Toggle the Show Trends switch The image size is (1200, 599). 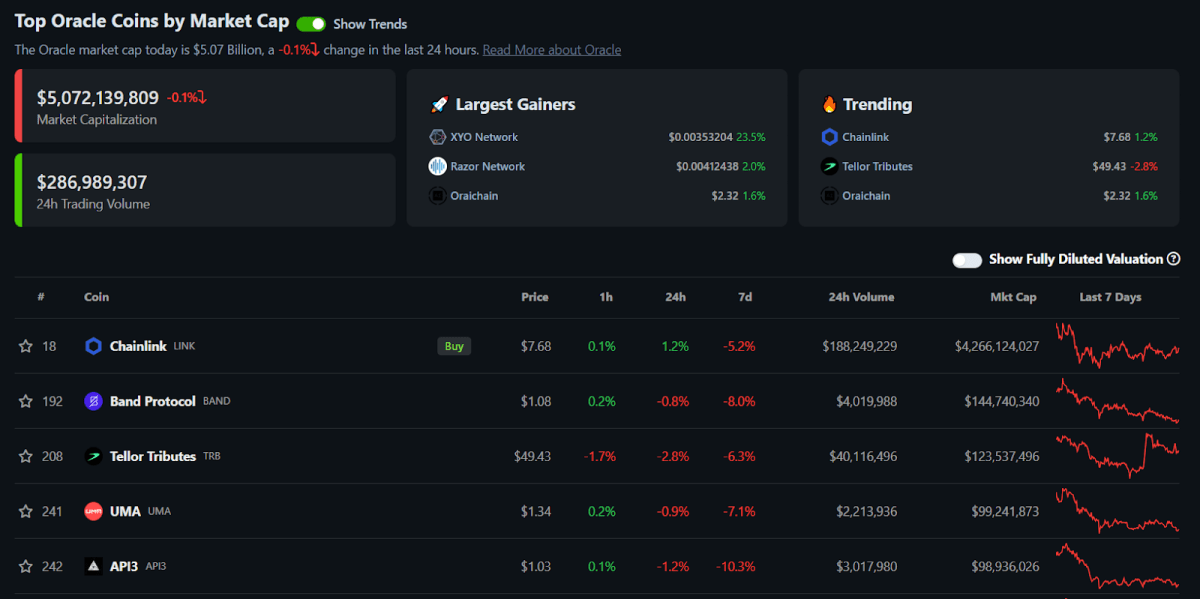click(311, 24)
